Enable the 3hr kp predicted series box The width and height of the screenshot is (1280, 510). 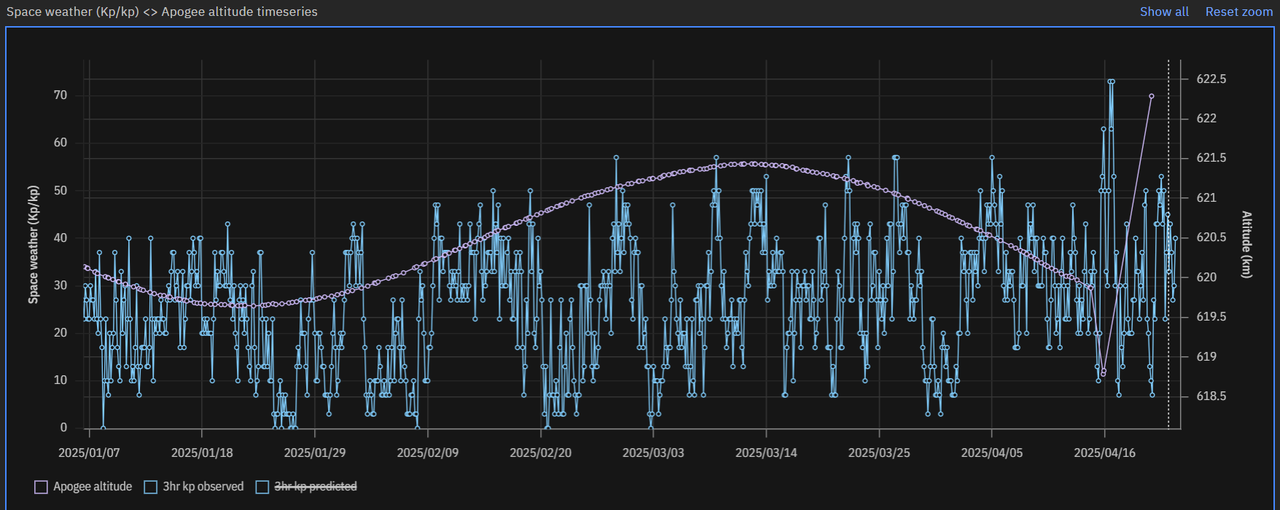pyautogui.click(x=262, y=487)
